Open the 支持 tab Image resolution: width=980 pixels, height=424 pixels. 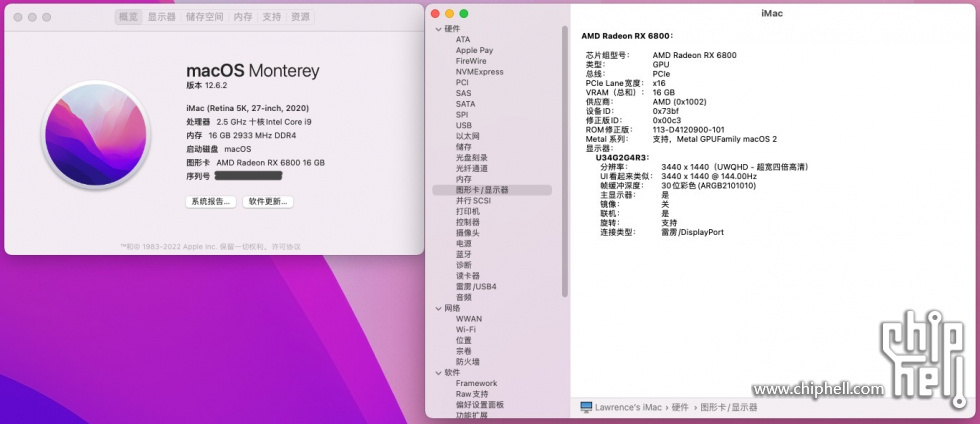point(271,17)
